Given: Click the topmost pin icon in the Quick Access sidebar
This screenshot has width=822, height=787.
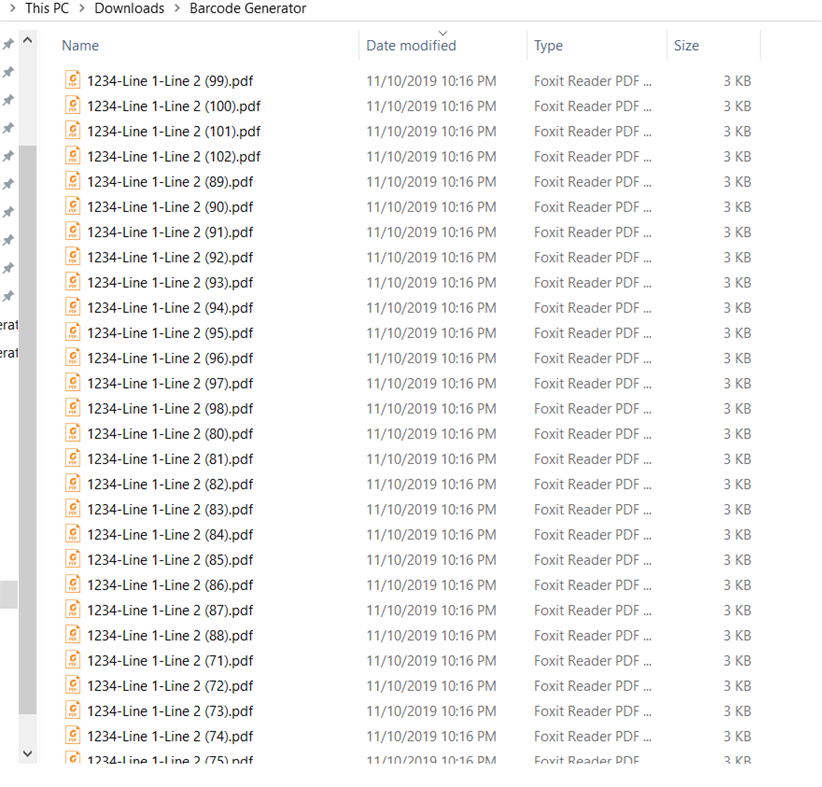Looking at the screenshot, I should pos(8,44).
